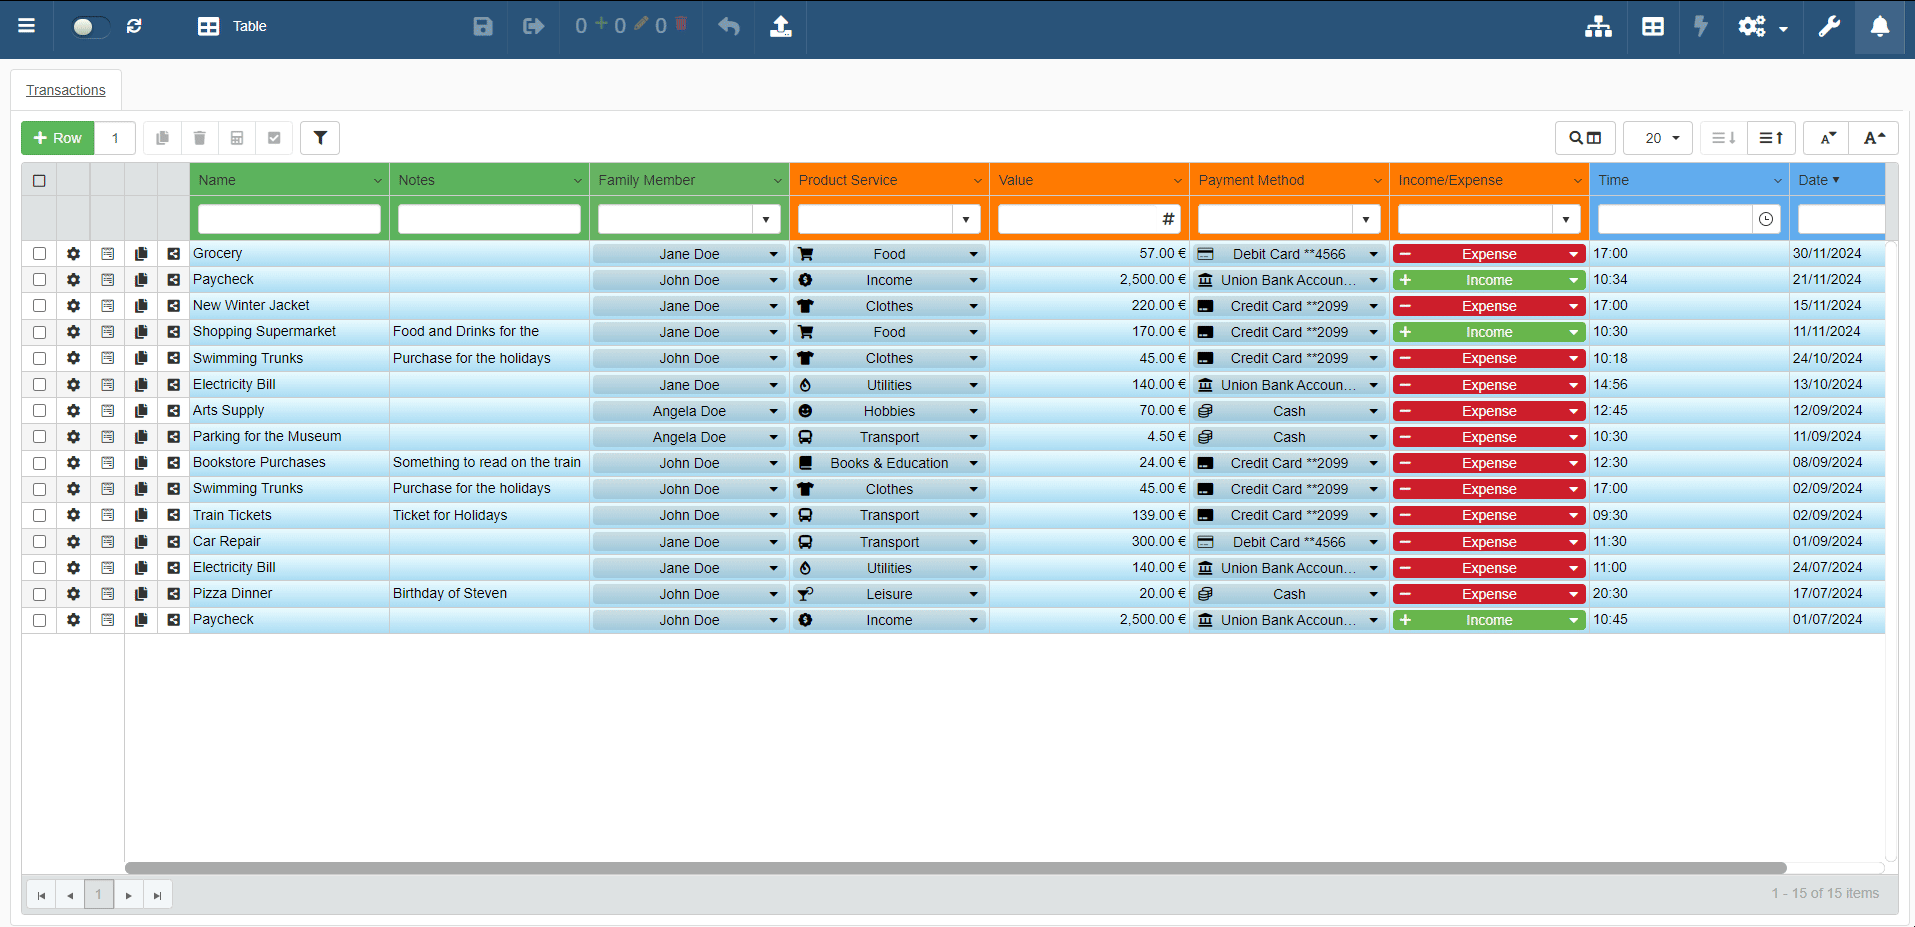
Task: Open the page size 20 dropdown
Action: [1658, 138]
